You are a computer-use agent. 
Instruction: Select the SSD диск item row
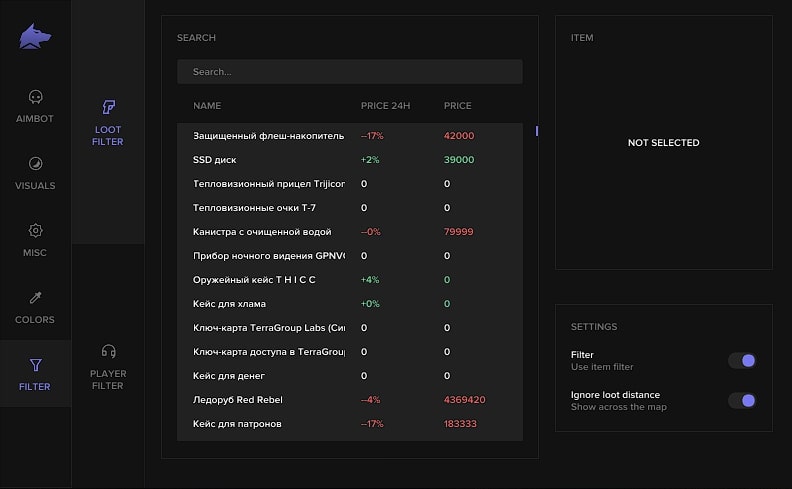pos(349,160)
